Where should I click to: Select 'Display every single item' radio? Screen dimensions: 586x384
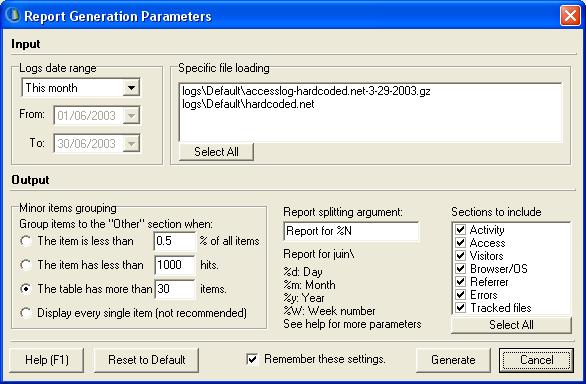click(x=26, y=313)
